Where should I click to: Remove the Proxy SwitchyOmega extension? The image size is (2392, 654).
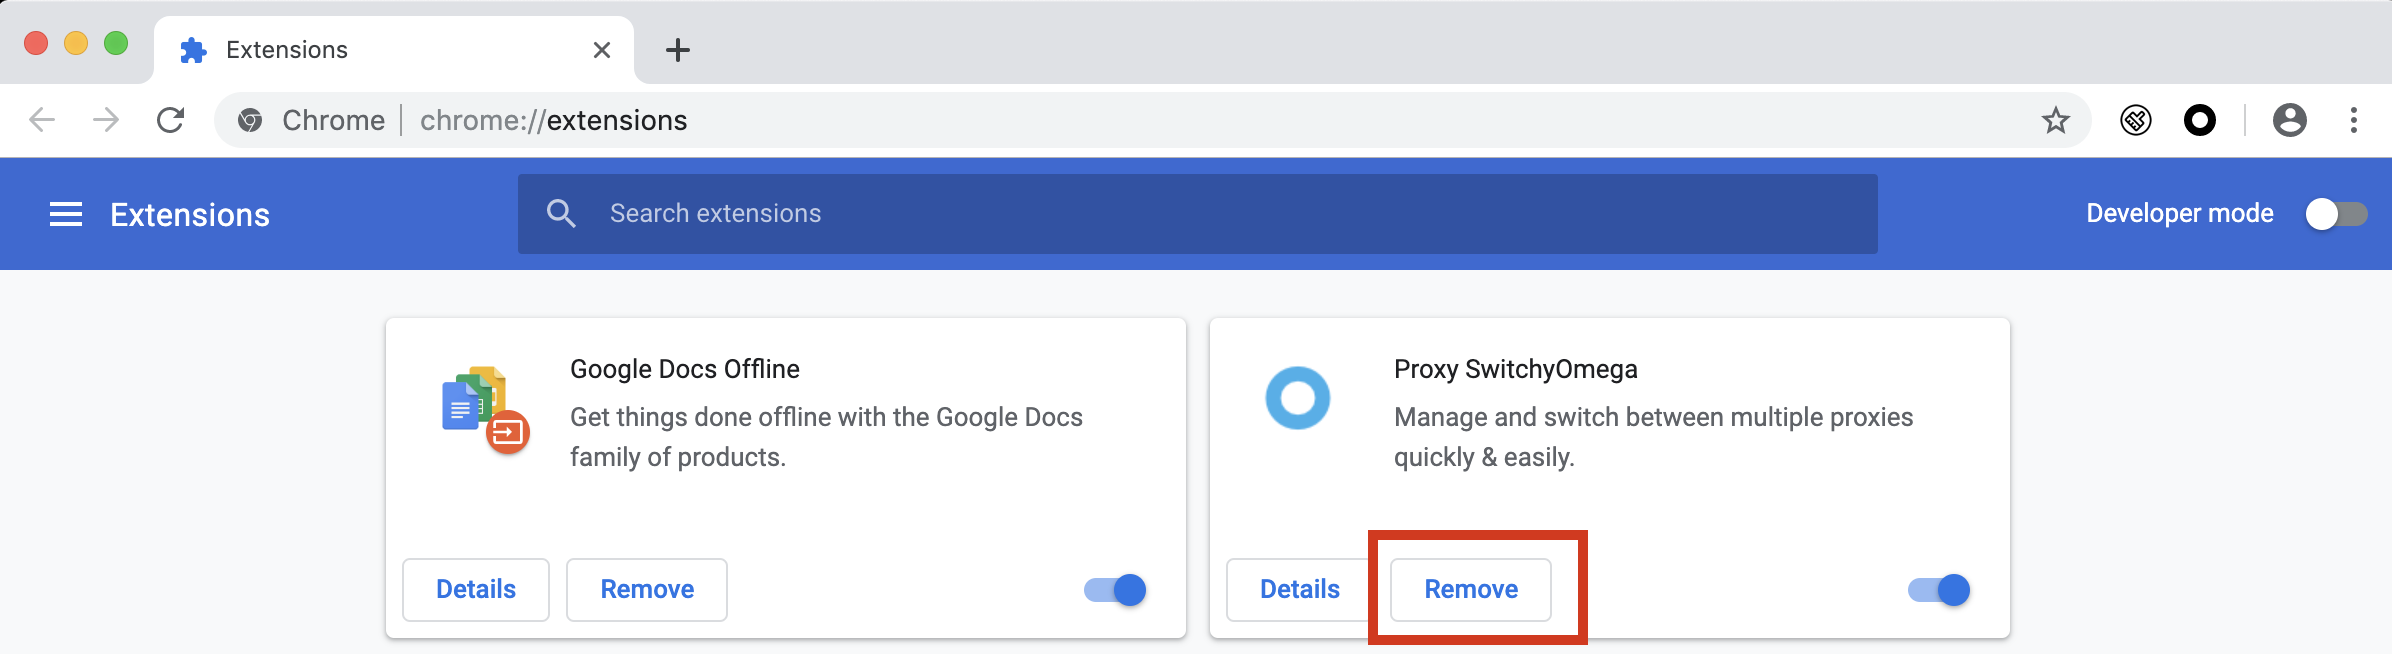(1471, 590)
